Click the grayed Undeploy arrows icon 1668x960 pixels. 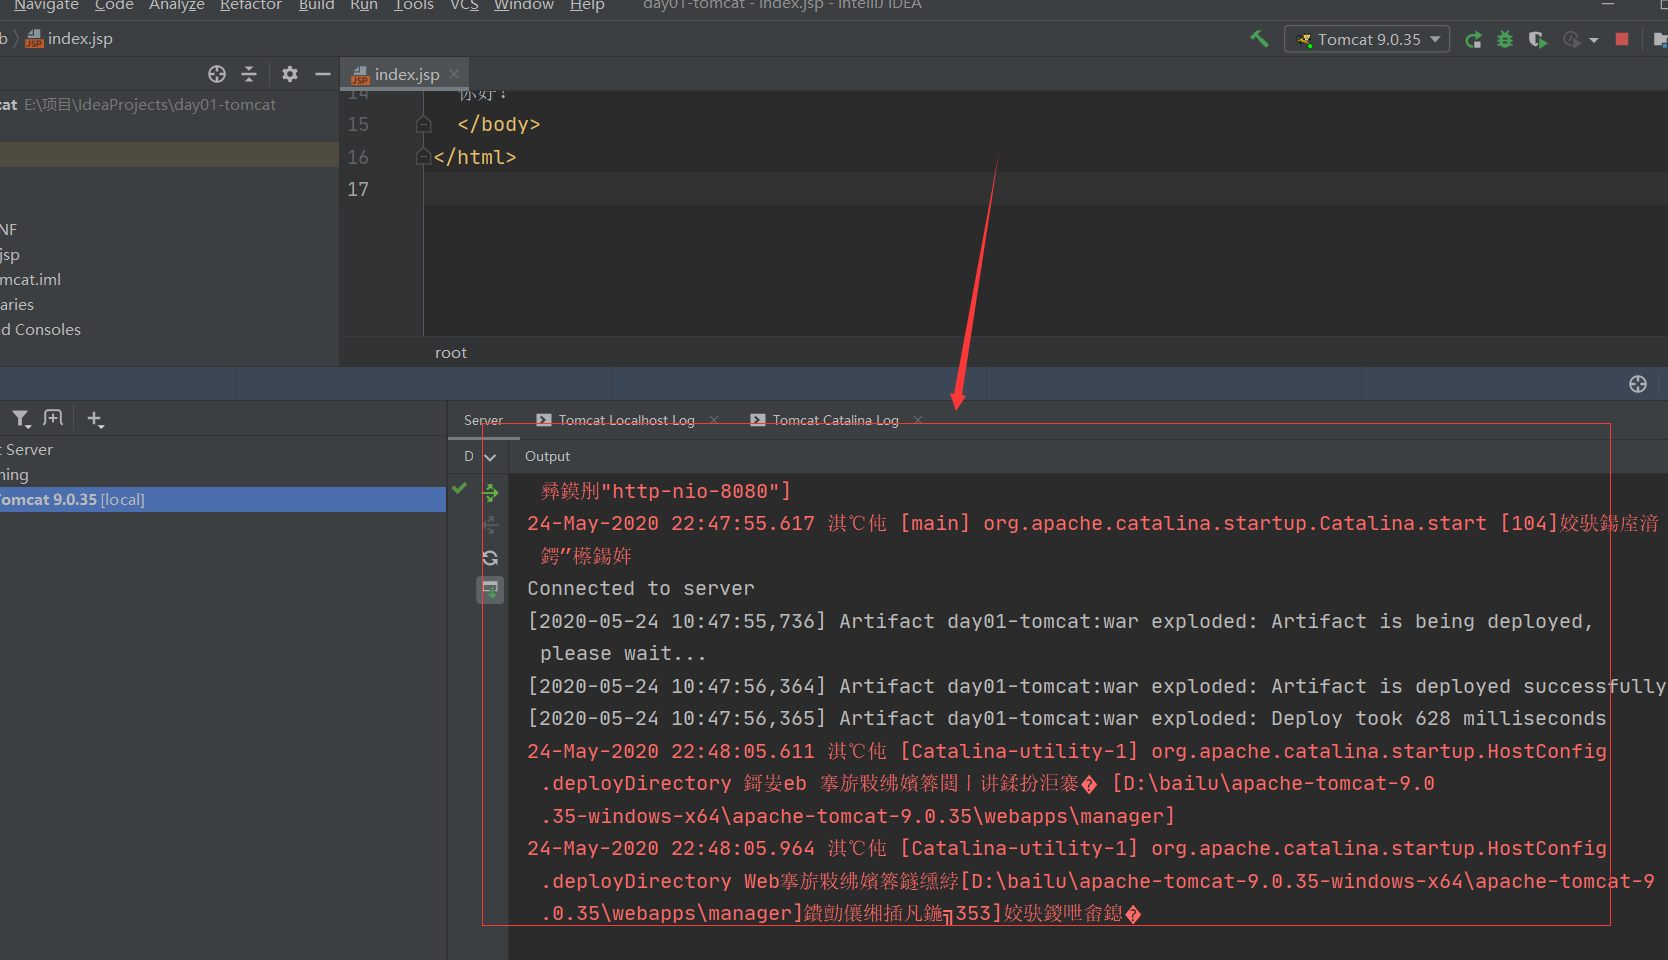[x=491, y=525]
